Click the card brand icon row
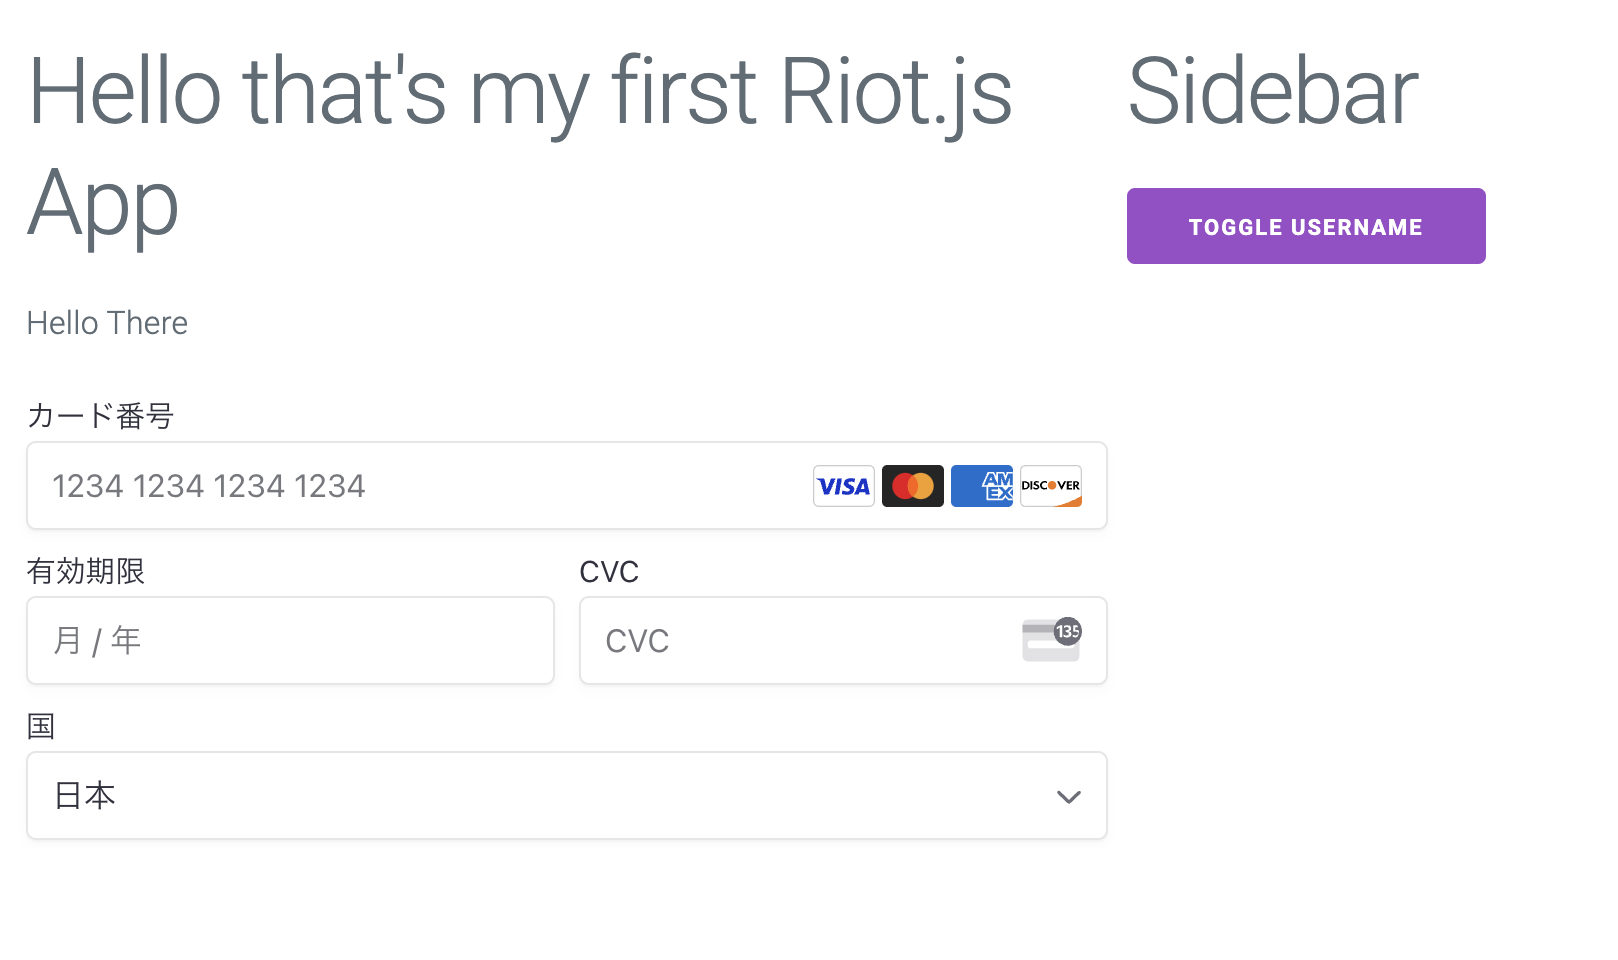This screenshot has height=960, width=1618. (946, 486)
